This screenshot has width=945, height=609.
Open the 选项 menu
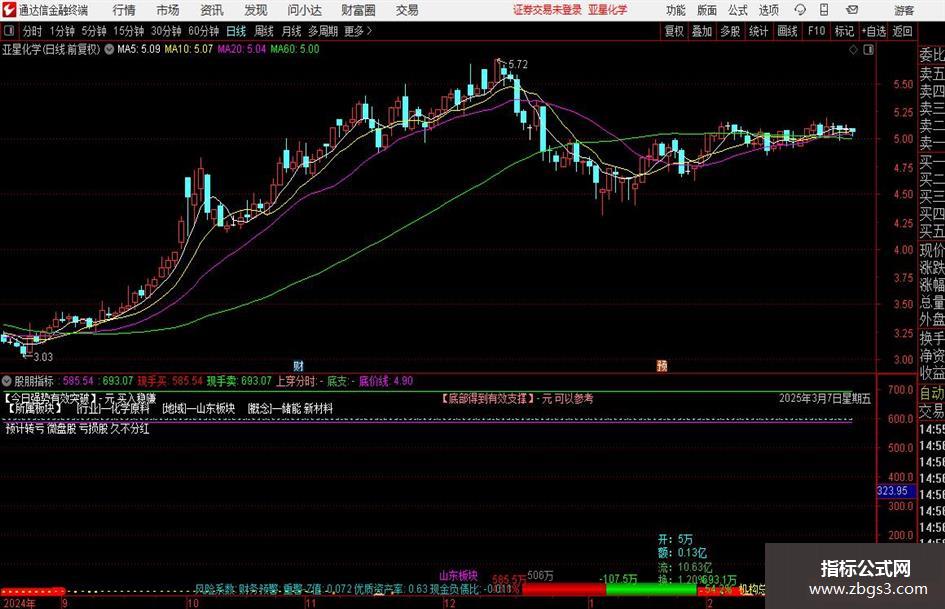(768, 10)
